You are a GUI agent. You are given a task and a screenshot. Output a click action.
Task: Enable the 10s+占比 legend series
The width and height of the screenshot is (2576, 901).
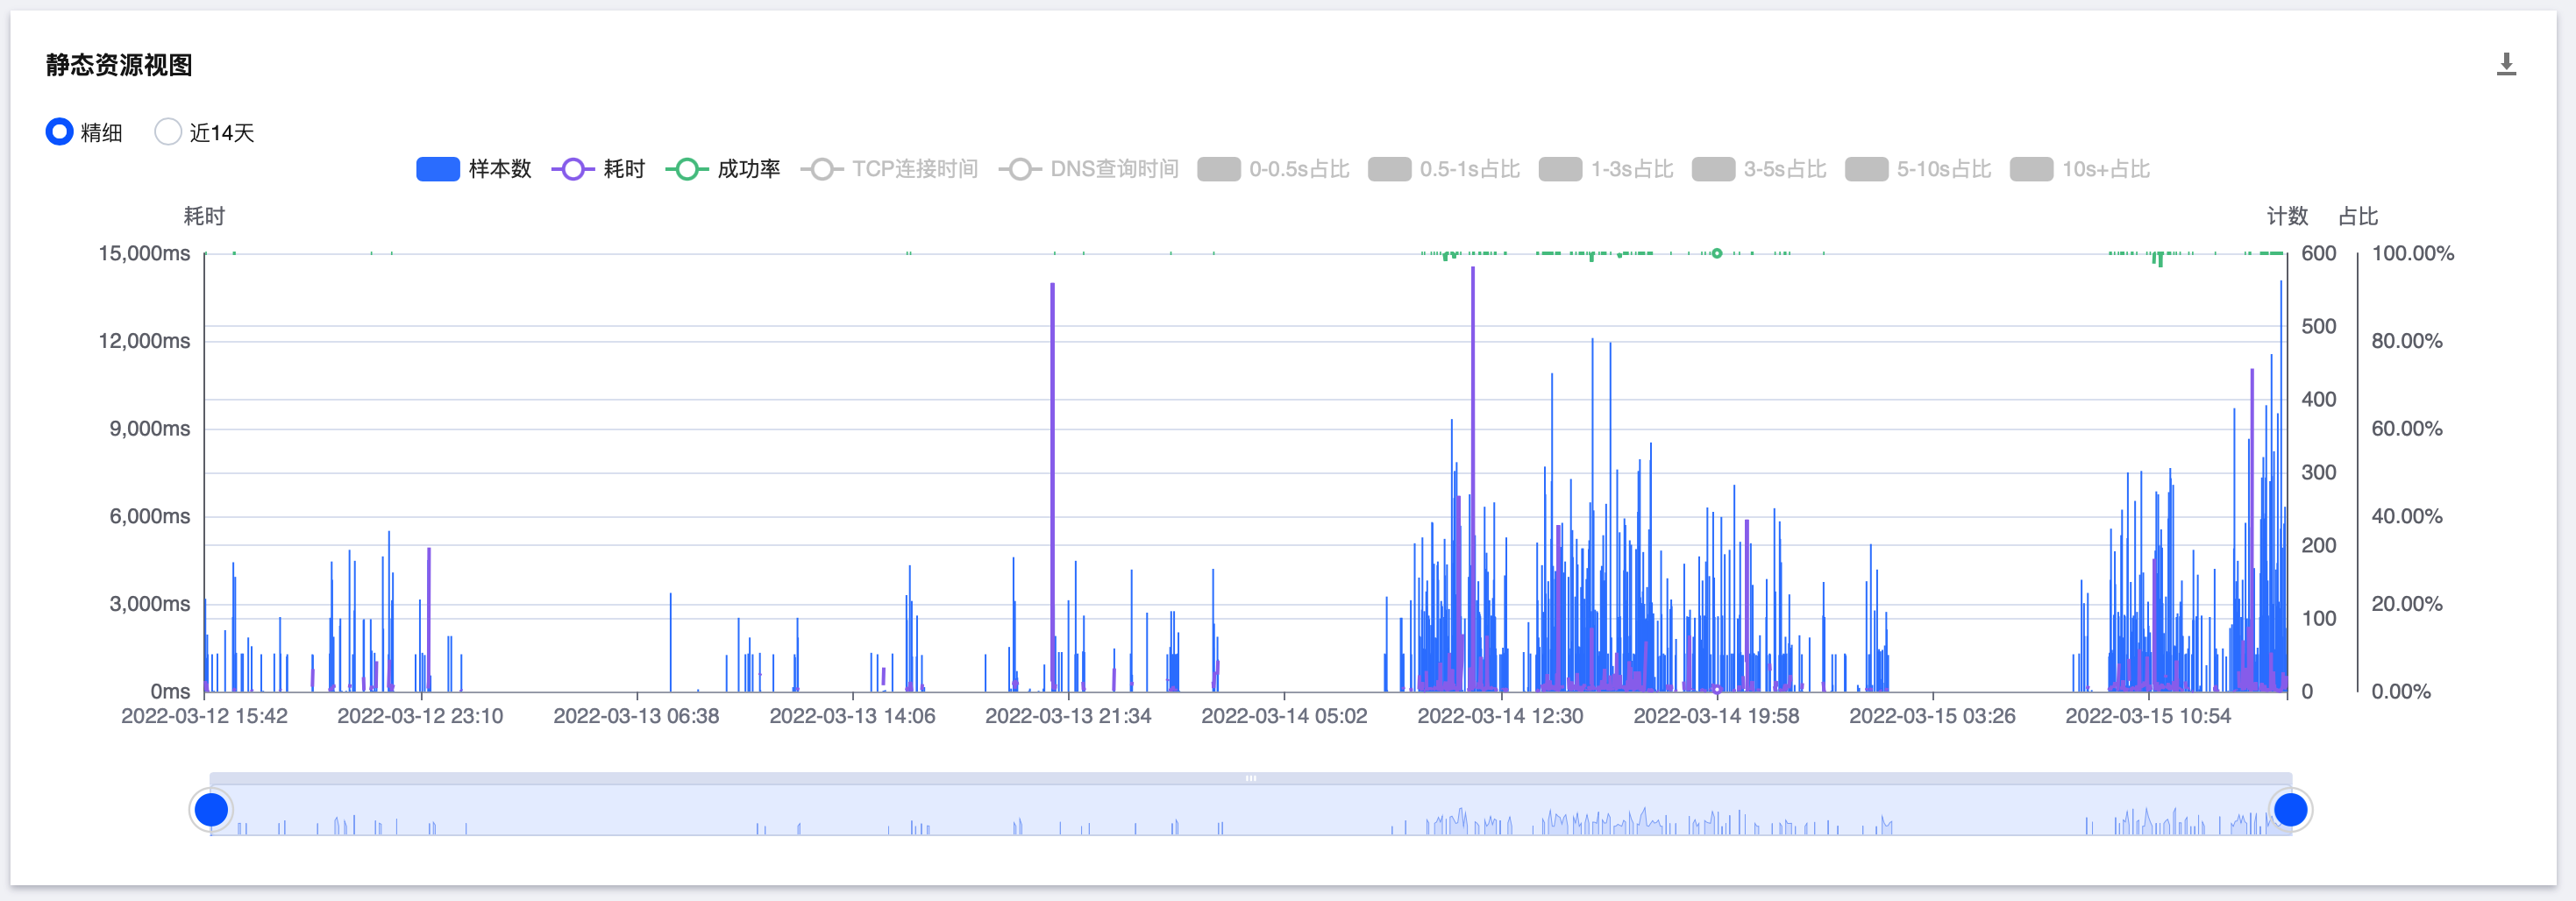(x=2080, y=169)
